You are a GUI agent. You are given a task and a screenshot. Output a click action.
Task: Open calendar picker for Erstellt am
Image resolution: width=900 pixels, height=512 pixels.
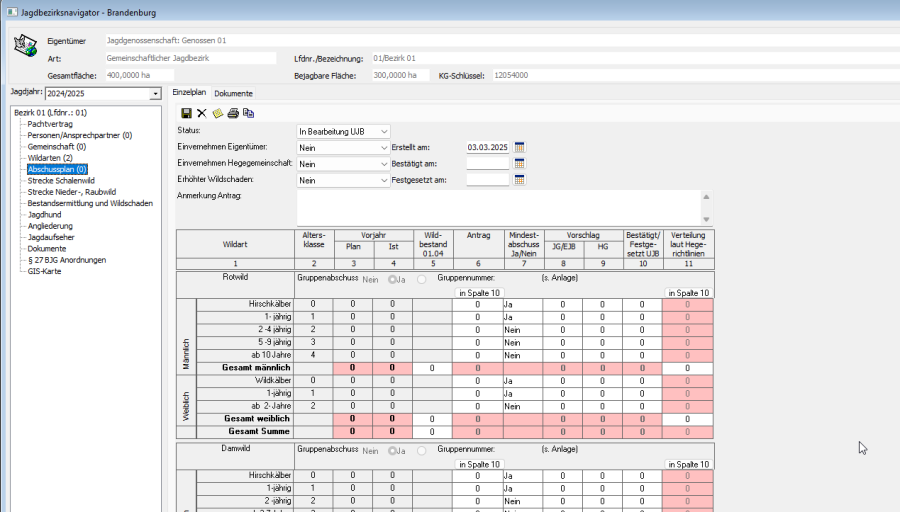click(519, 147)
